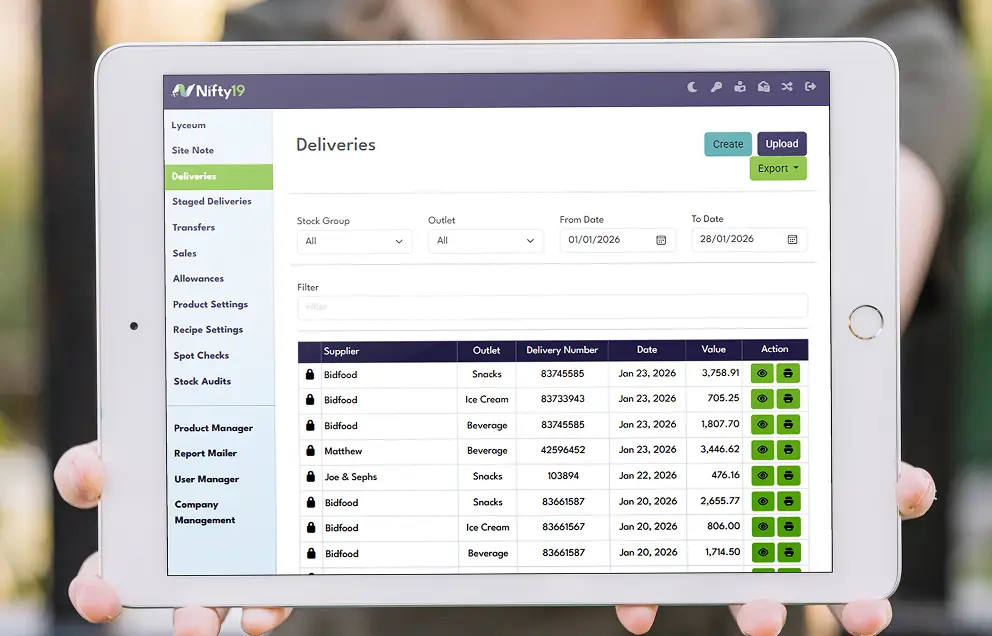Viewport: 992px width, 636px height.
Task: Expand the Stock Group dropdown
Action: [354, 241]
